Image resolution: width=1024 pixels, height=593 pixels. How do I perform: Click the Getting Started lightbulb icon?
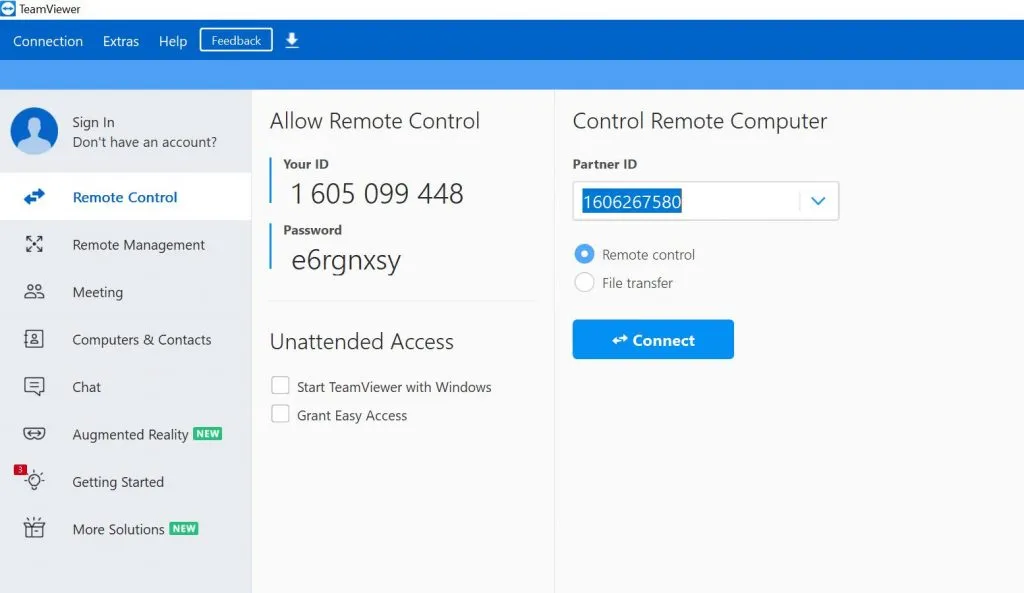pos(35,481)
